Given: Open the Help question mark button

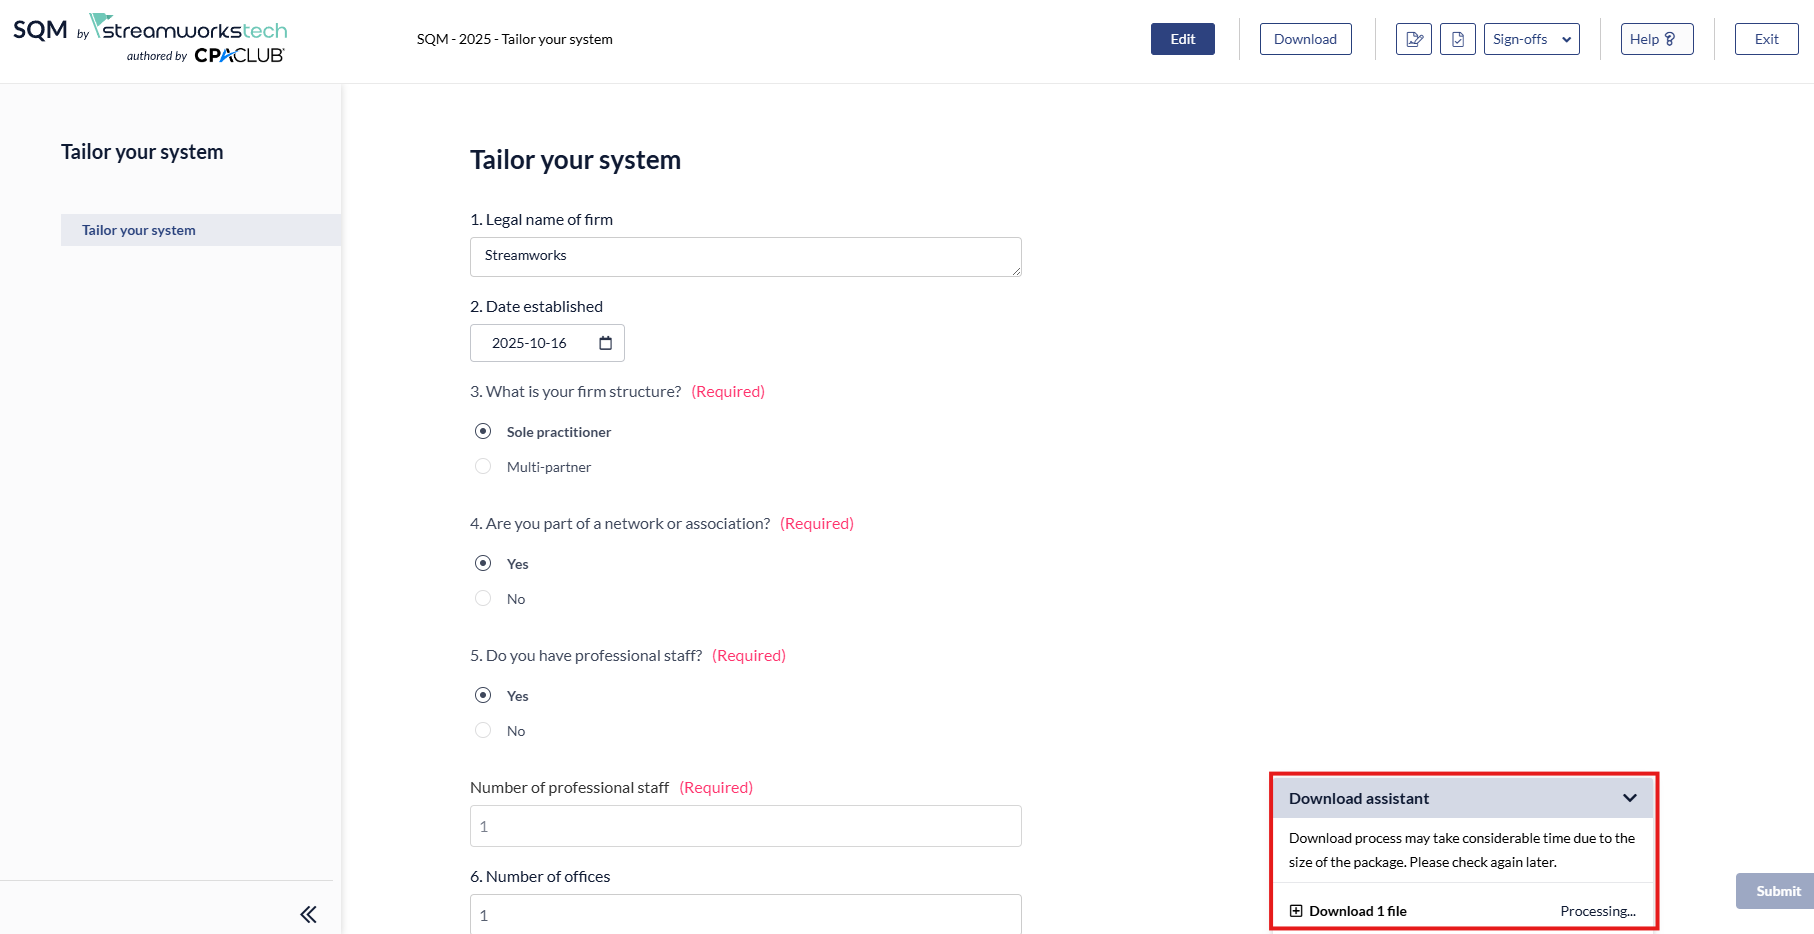Looking at the screenshot, I should click(1656, 39).
